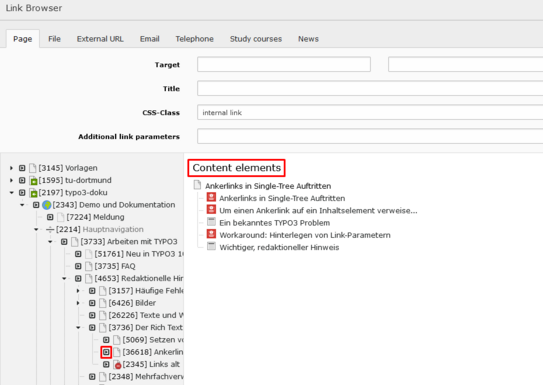Show content elements of [4653] Redaktionelle
The width and height of the screenshot is (543, 385).
click(x=78, y=279)
